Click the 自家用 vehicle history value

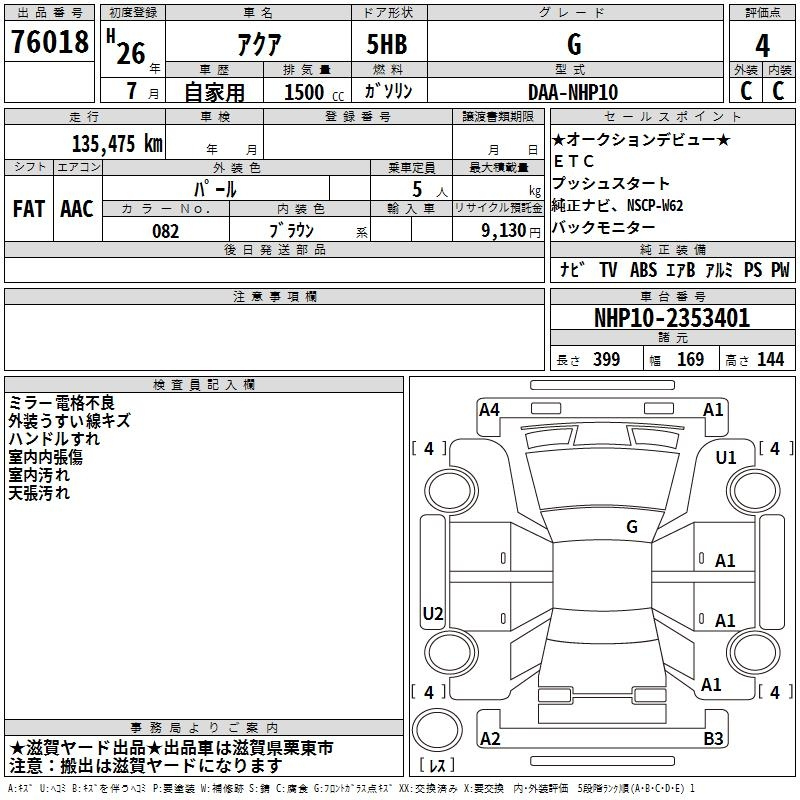(214, 92)
